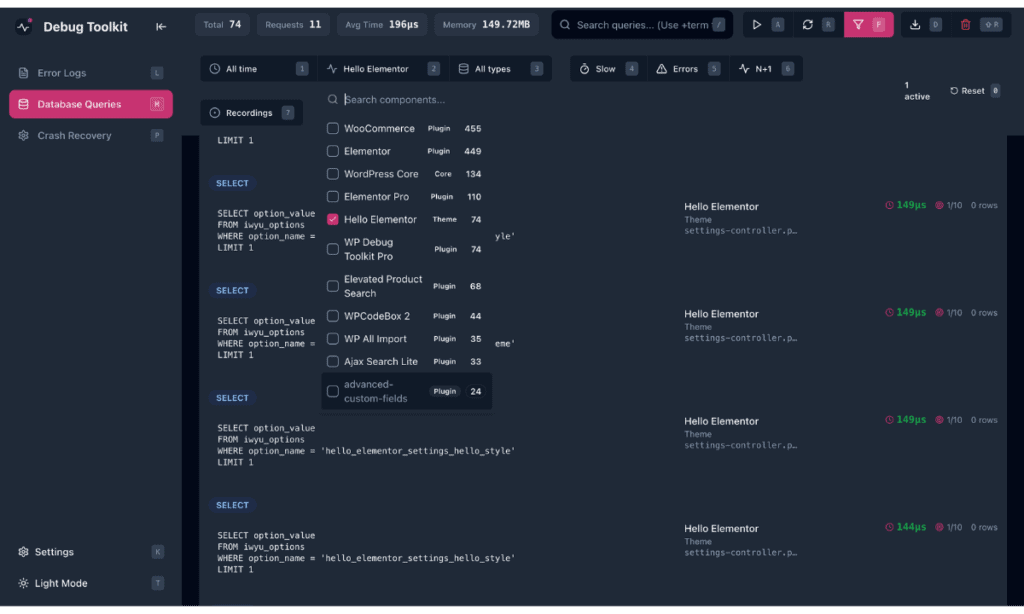The width and height of the screenshot is (1024, 614).
Task: Check the Ajax Search Lite checkbox
Action: (332, 361)
